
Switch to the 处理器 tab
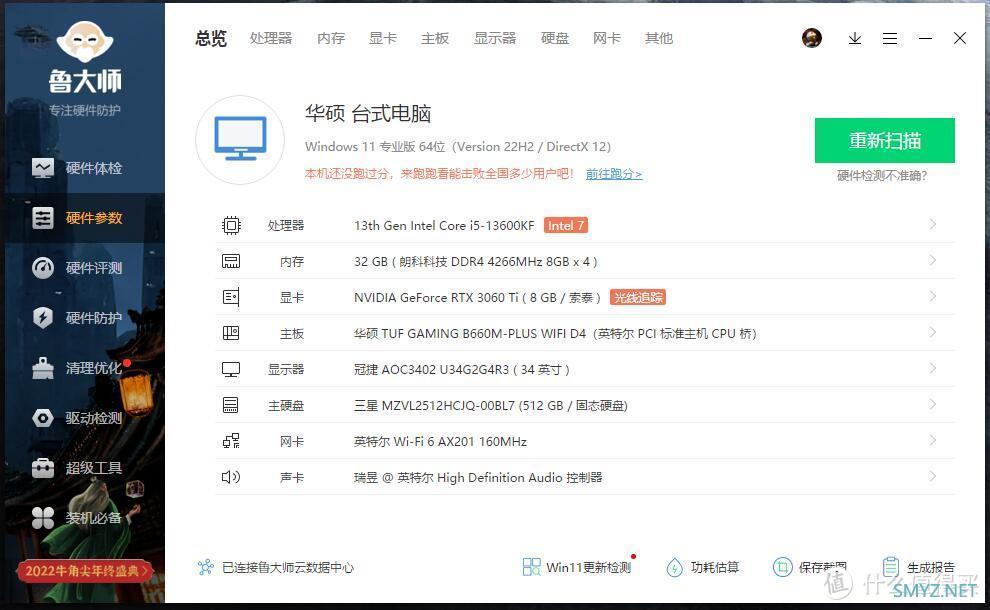click(x=271, y=39)
